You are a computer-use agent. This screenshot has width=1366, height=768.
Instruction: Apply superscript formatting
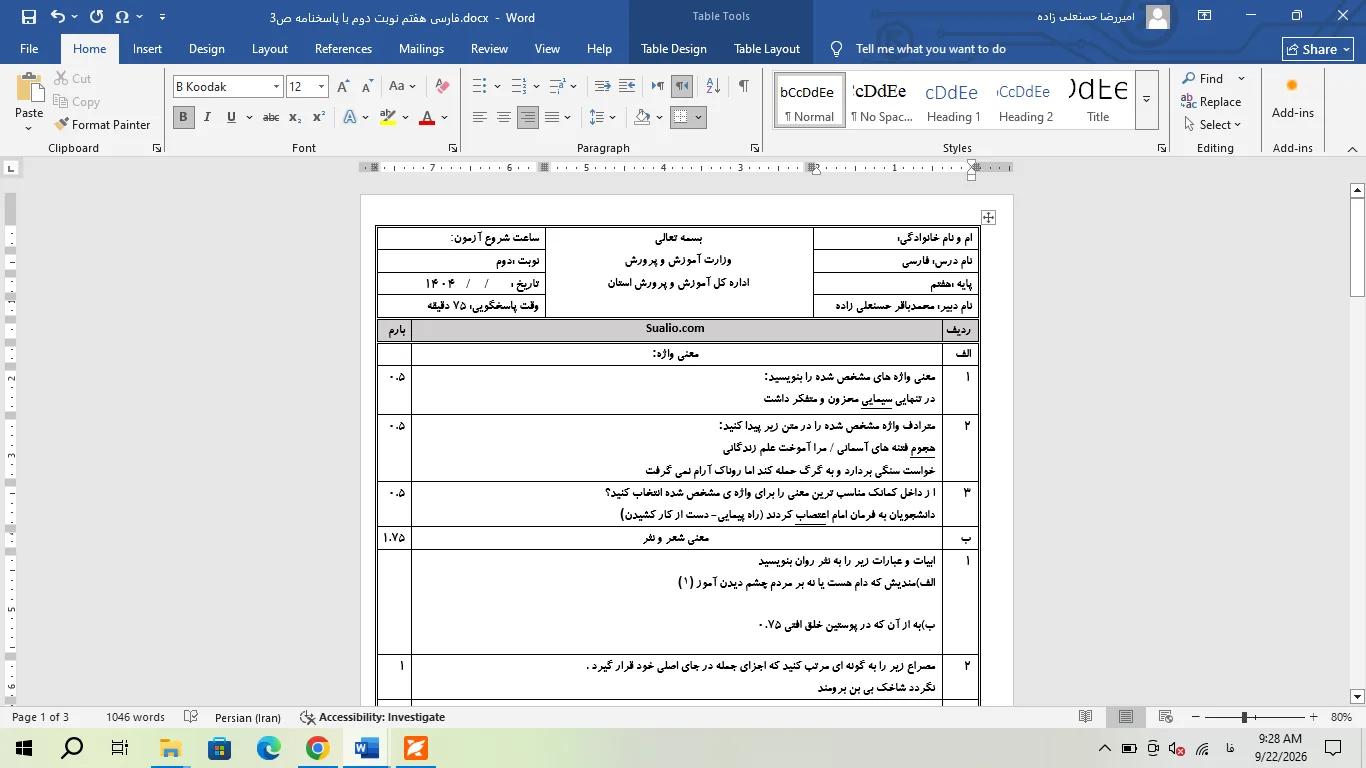[318, 117]
